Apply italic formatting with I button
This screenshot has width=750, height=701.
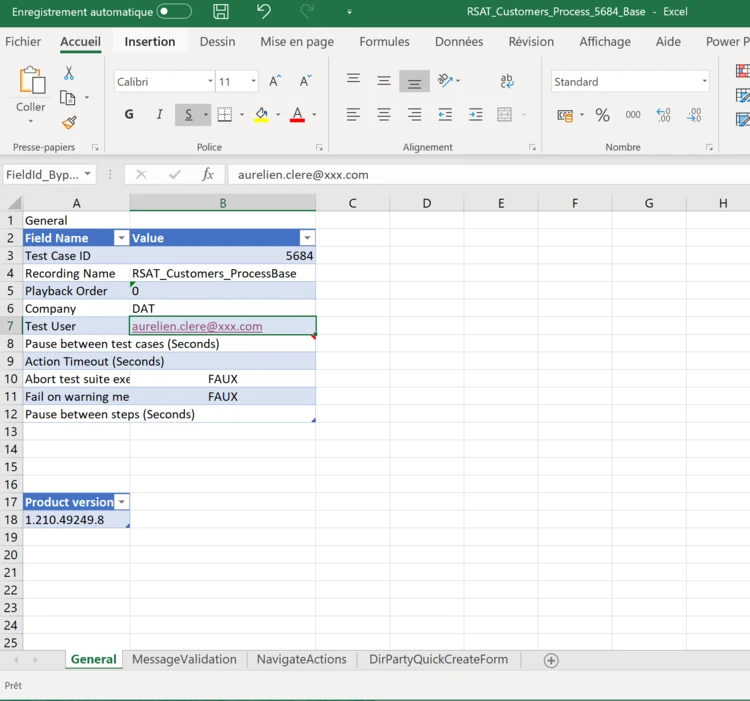(159, 115)
